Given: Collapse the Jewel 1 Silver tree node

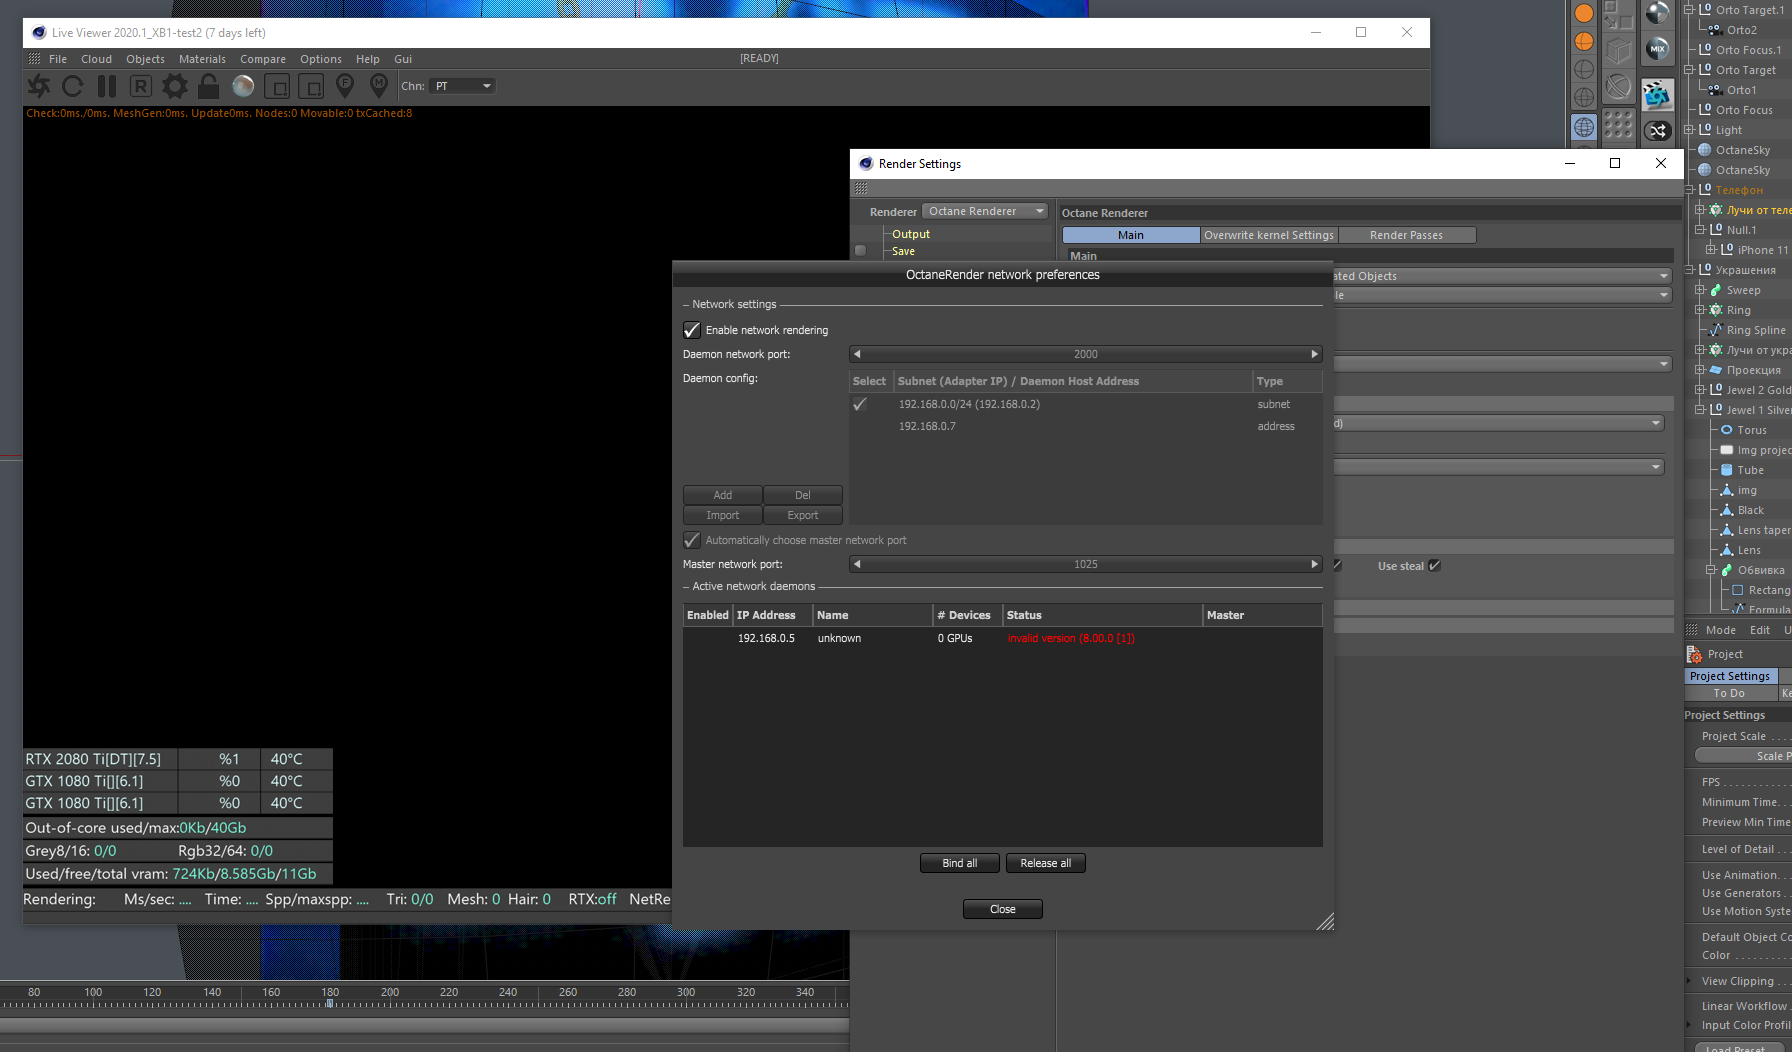Looking at the screenshot, I should (x=1700, y=410).
